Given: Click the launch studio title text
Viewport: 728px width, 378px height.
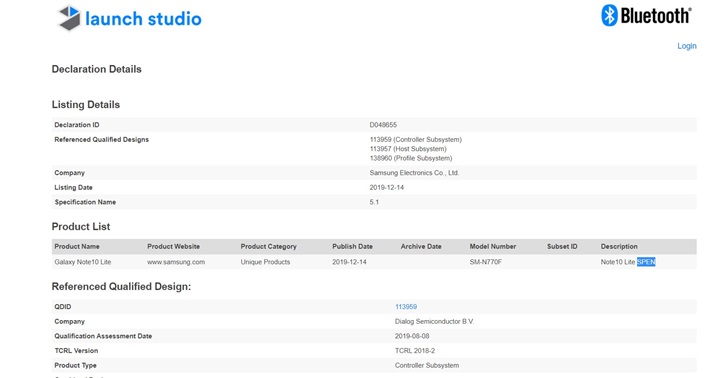Looking at the screenshot, I should [143, 19].
